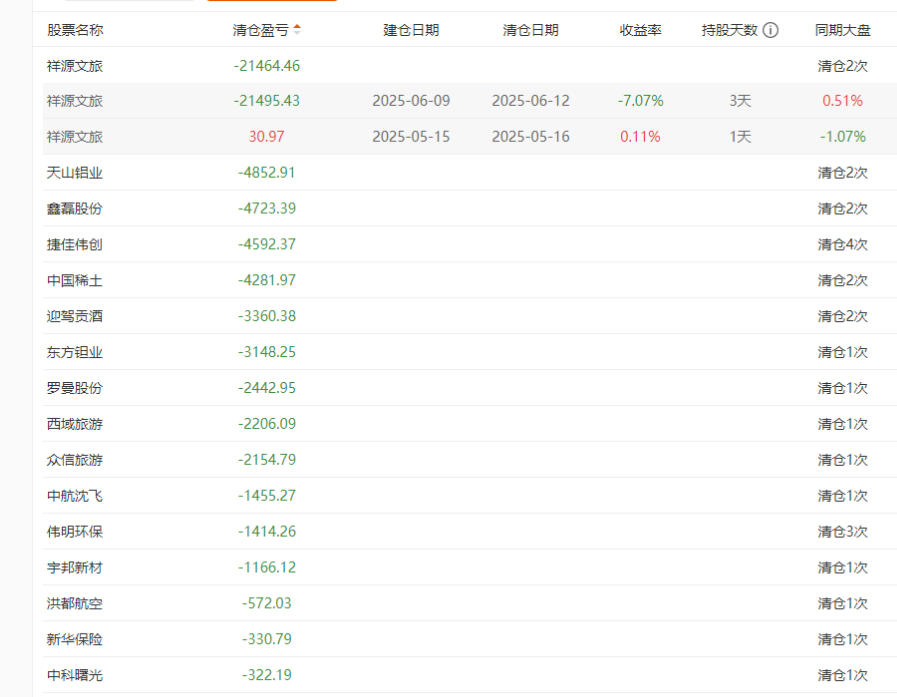
Task: Click loss value -4592.37
Action: (x=267, y=244)
